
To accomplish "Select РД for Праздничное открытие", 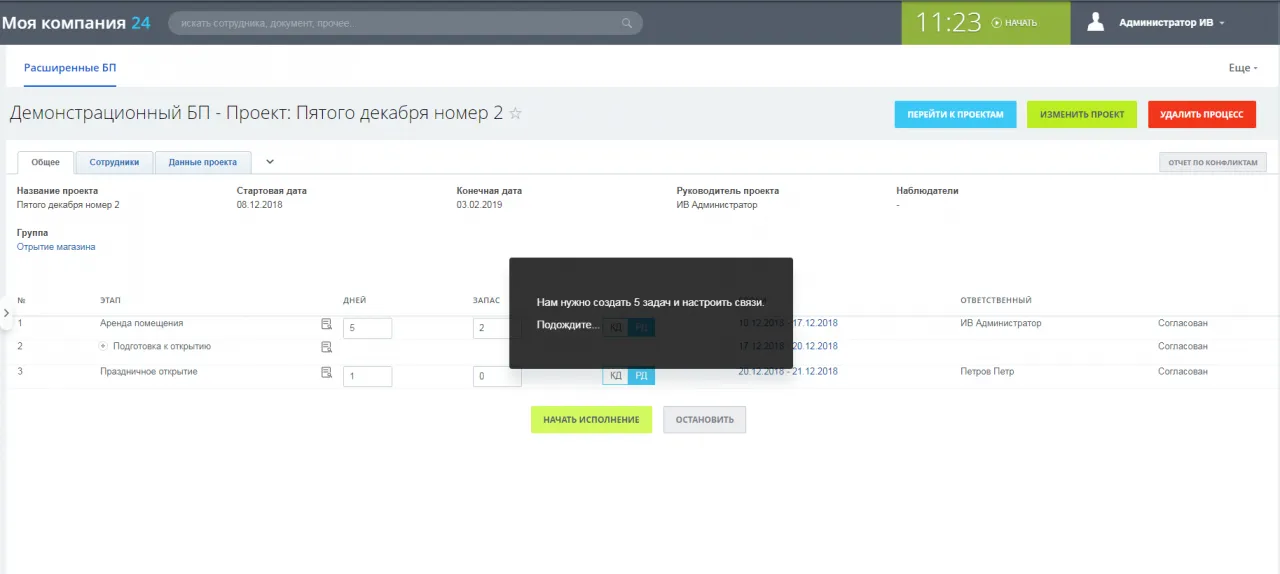I will pos(641,376).
